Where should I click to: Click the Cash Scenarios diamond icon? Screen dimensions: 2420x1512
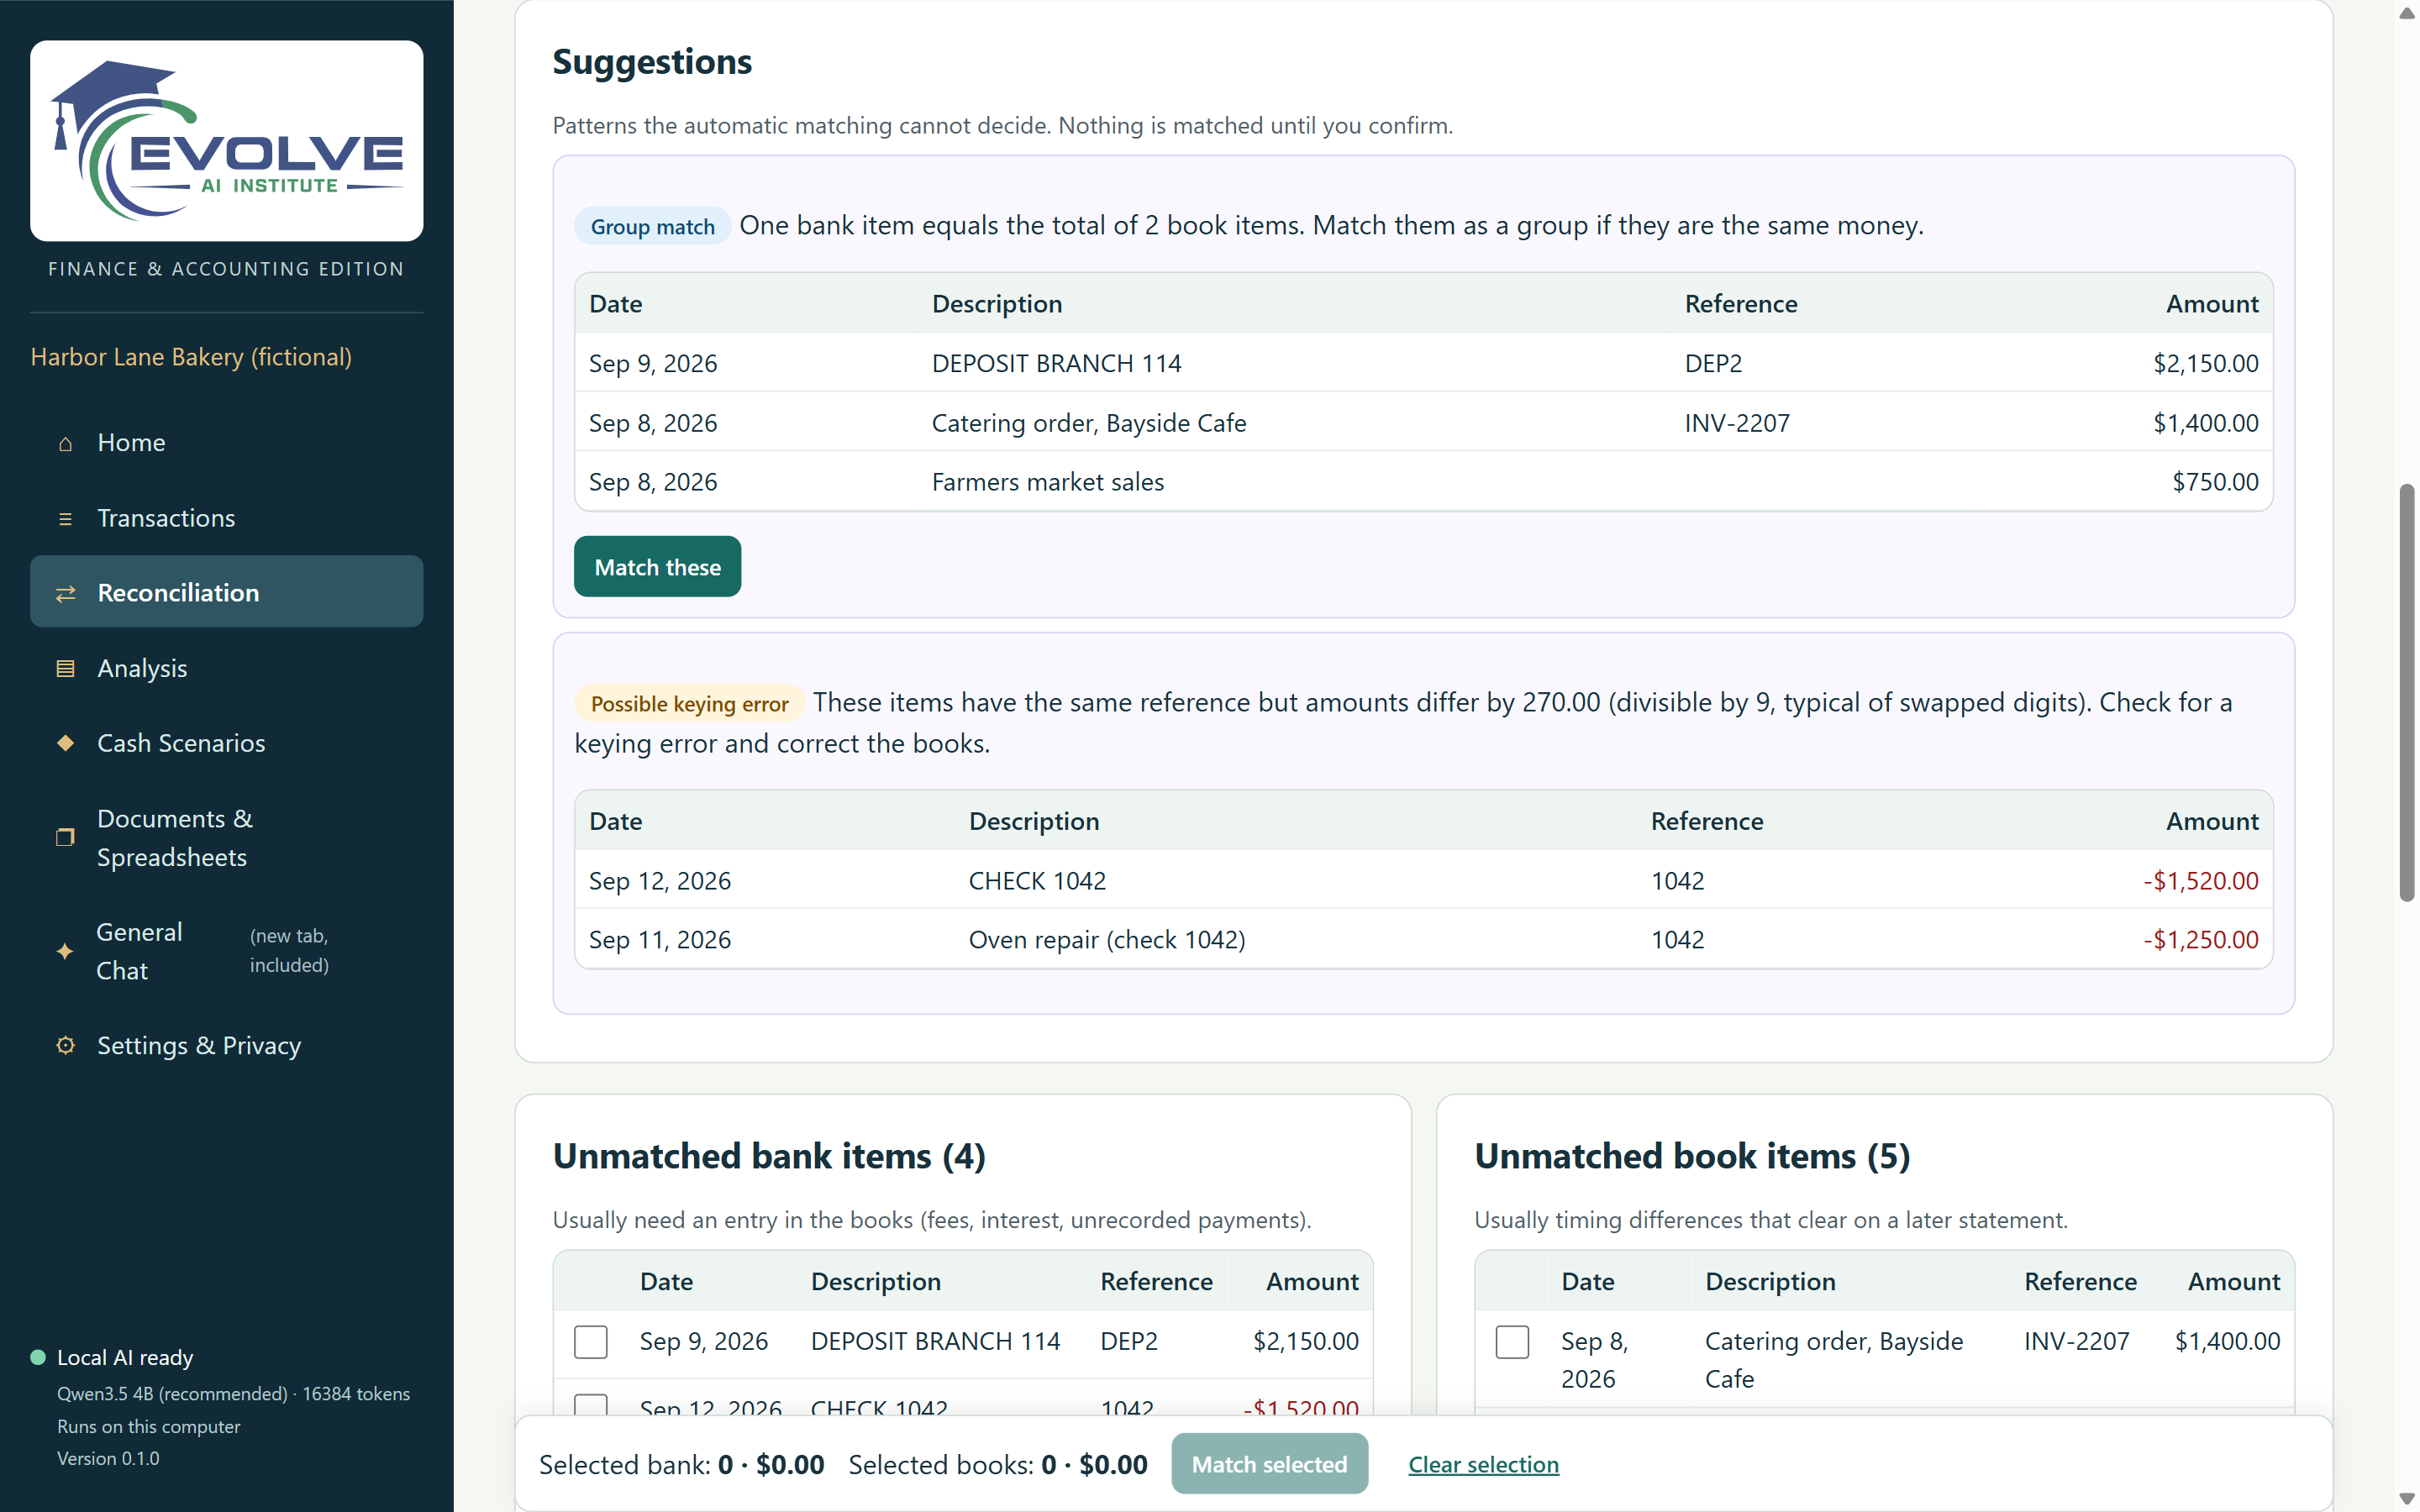pyautogui.click(x=65, y=743)
